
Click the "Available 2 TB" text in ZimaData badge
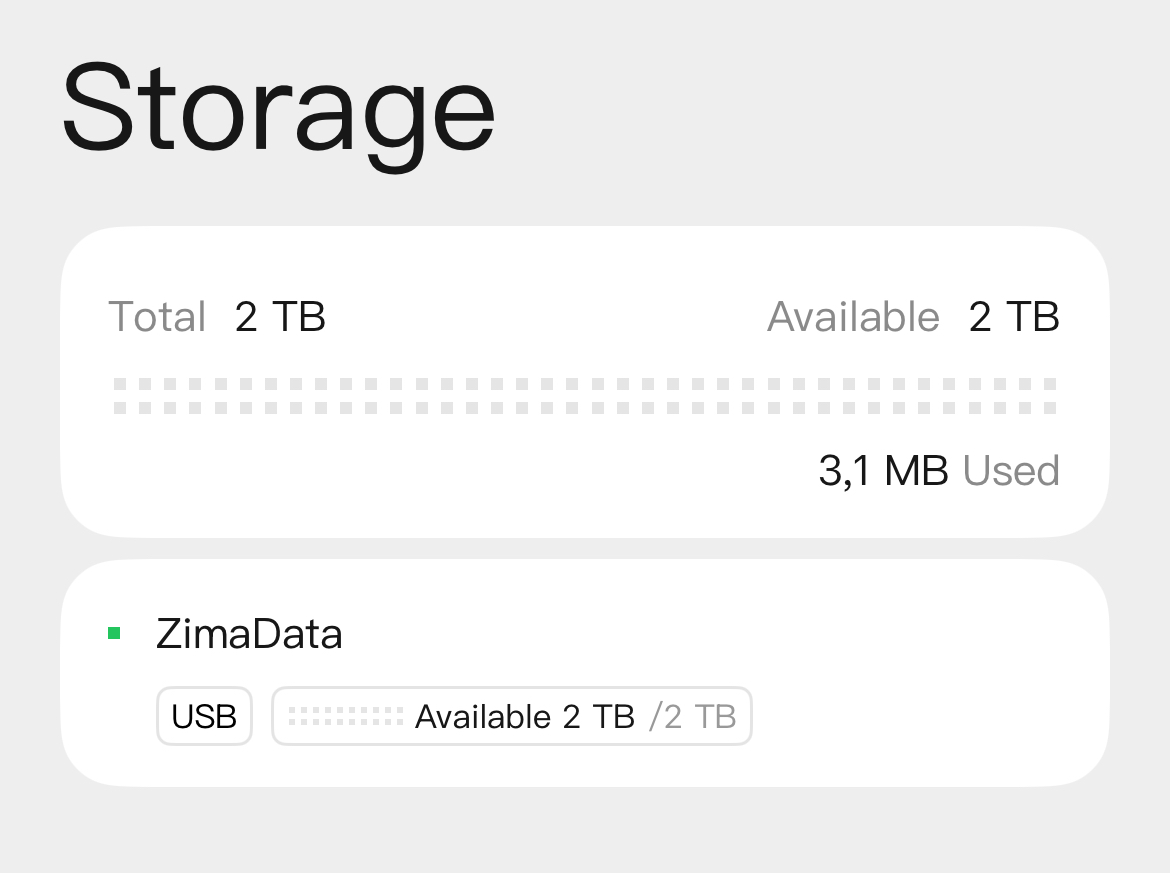524,717
